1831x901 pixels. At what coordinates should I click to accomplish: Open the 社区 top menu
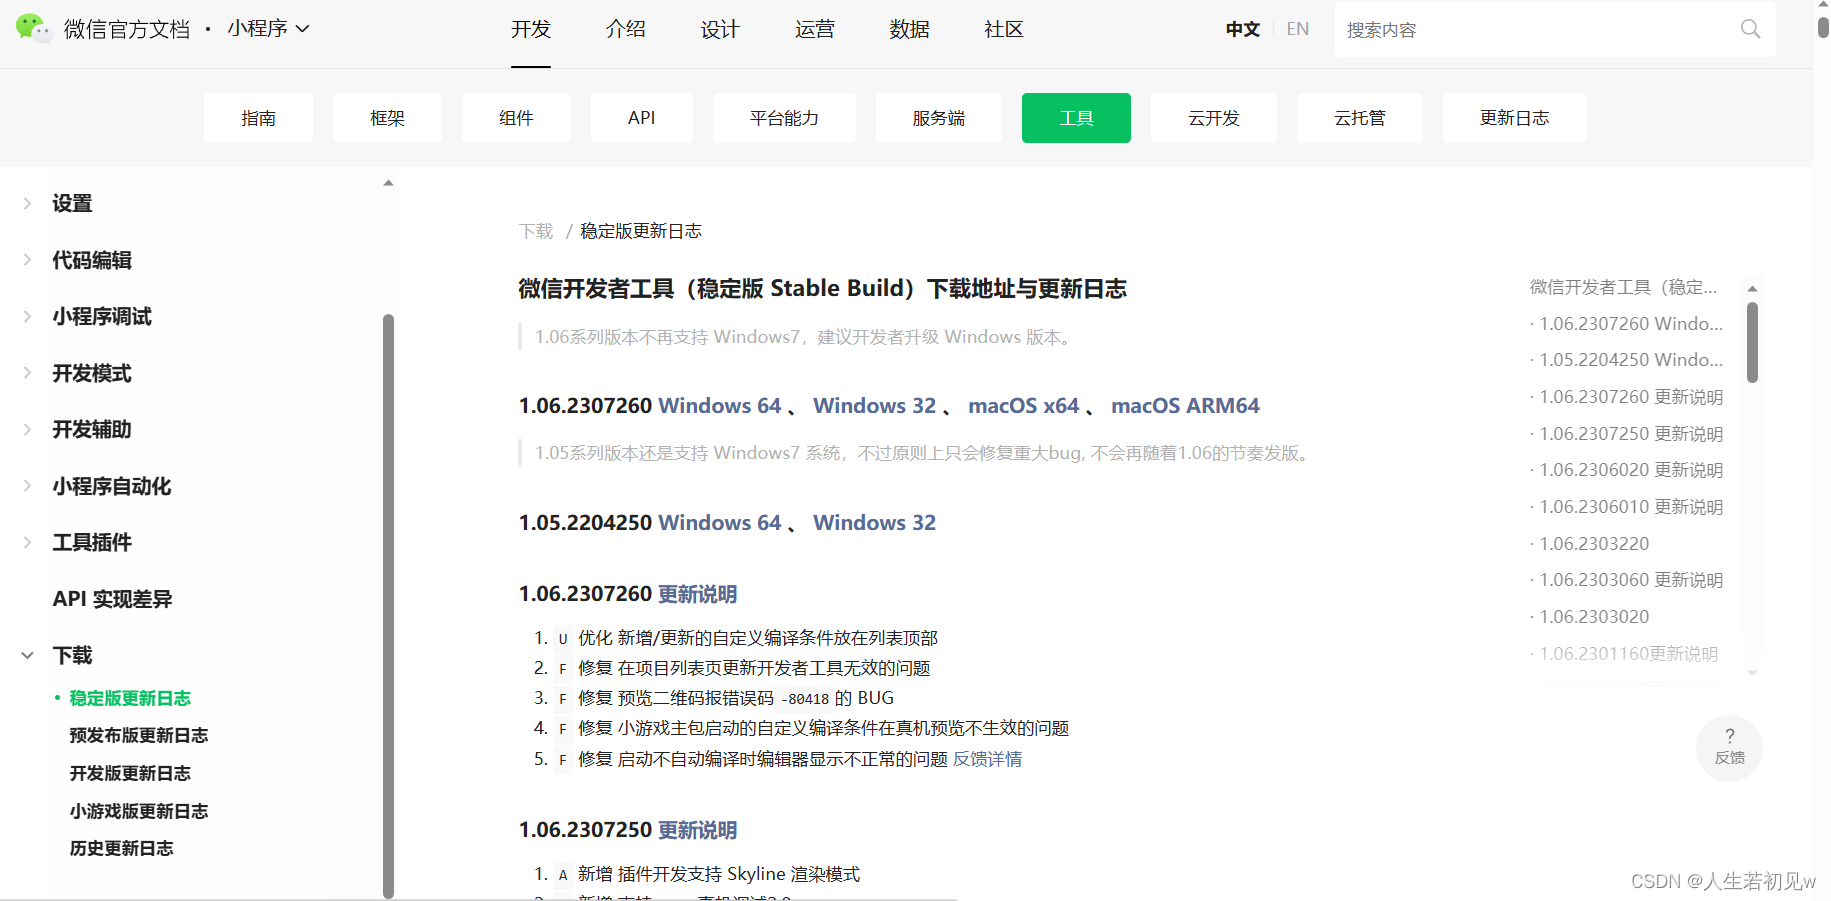pos(1004,29)
